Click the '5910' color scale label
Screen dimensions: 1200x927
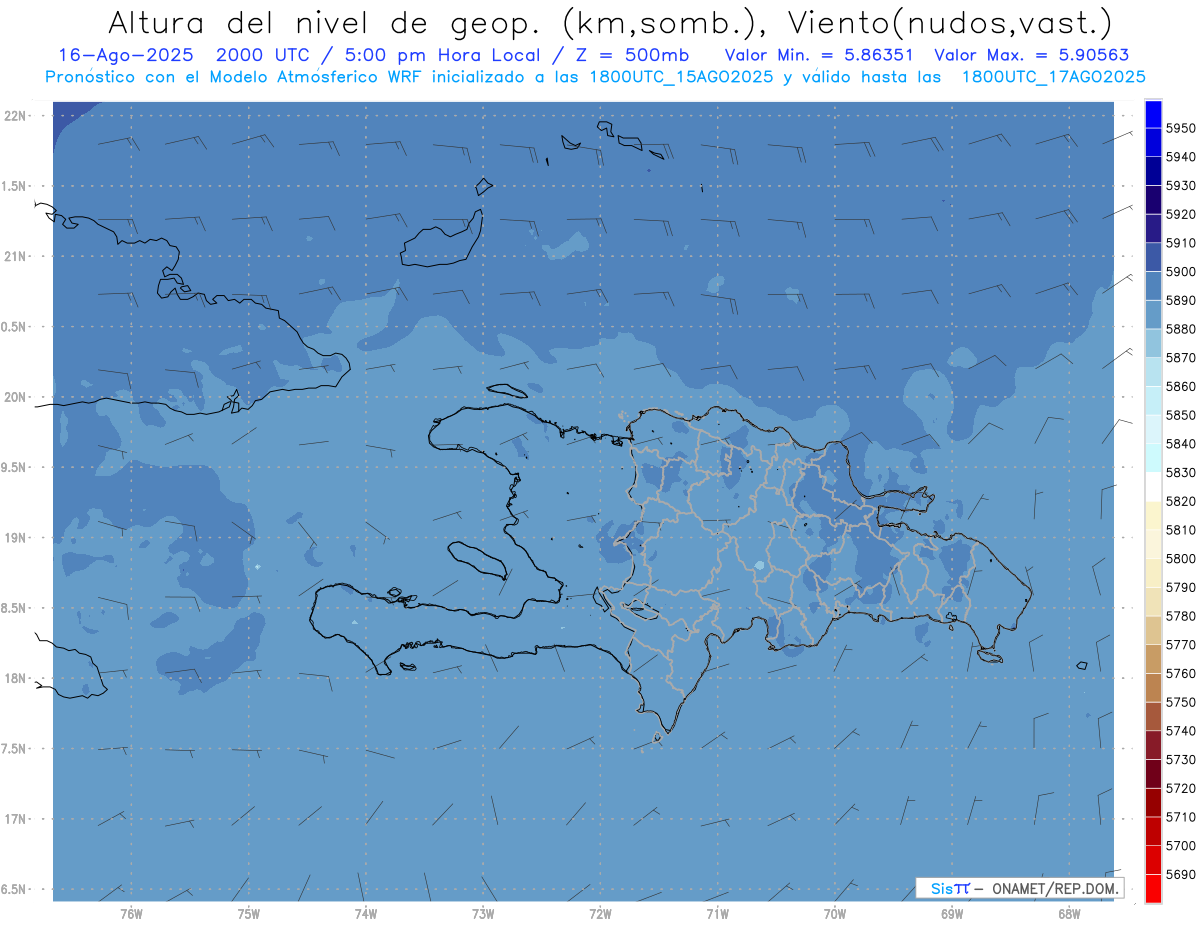(x=1181, y=243)
